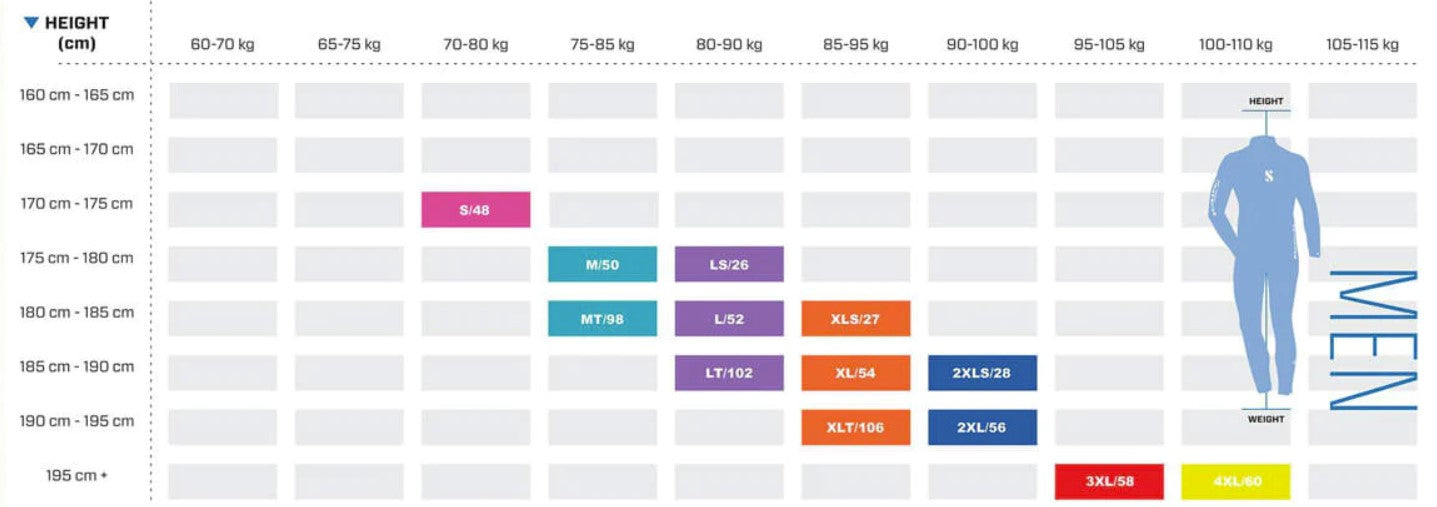1437x507 pixels.
Task: Click the red 3XL/58 size cell
Action: [x=1109, y=481]
